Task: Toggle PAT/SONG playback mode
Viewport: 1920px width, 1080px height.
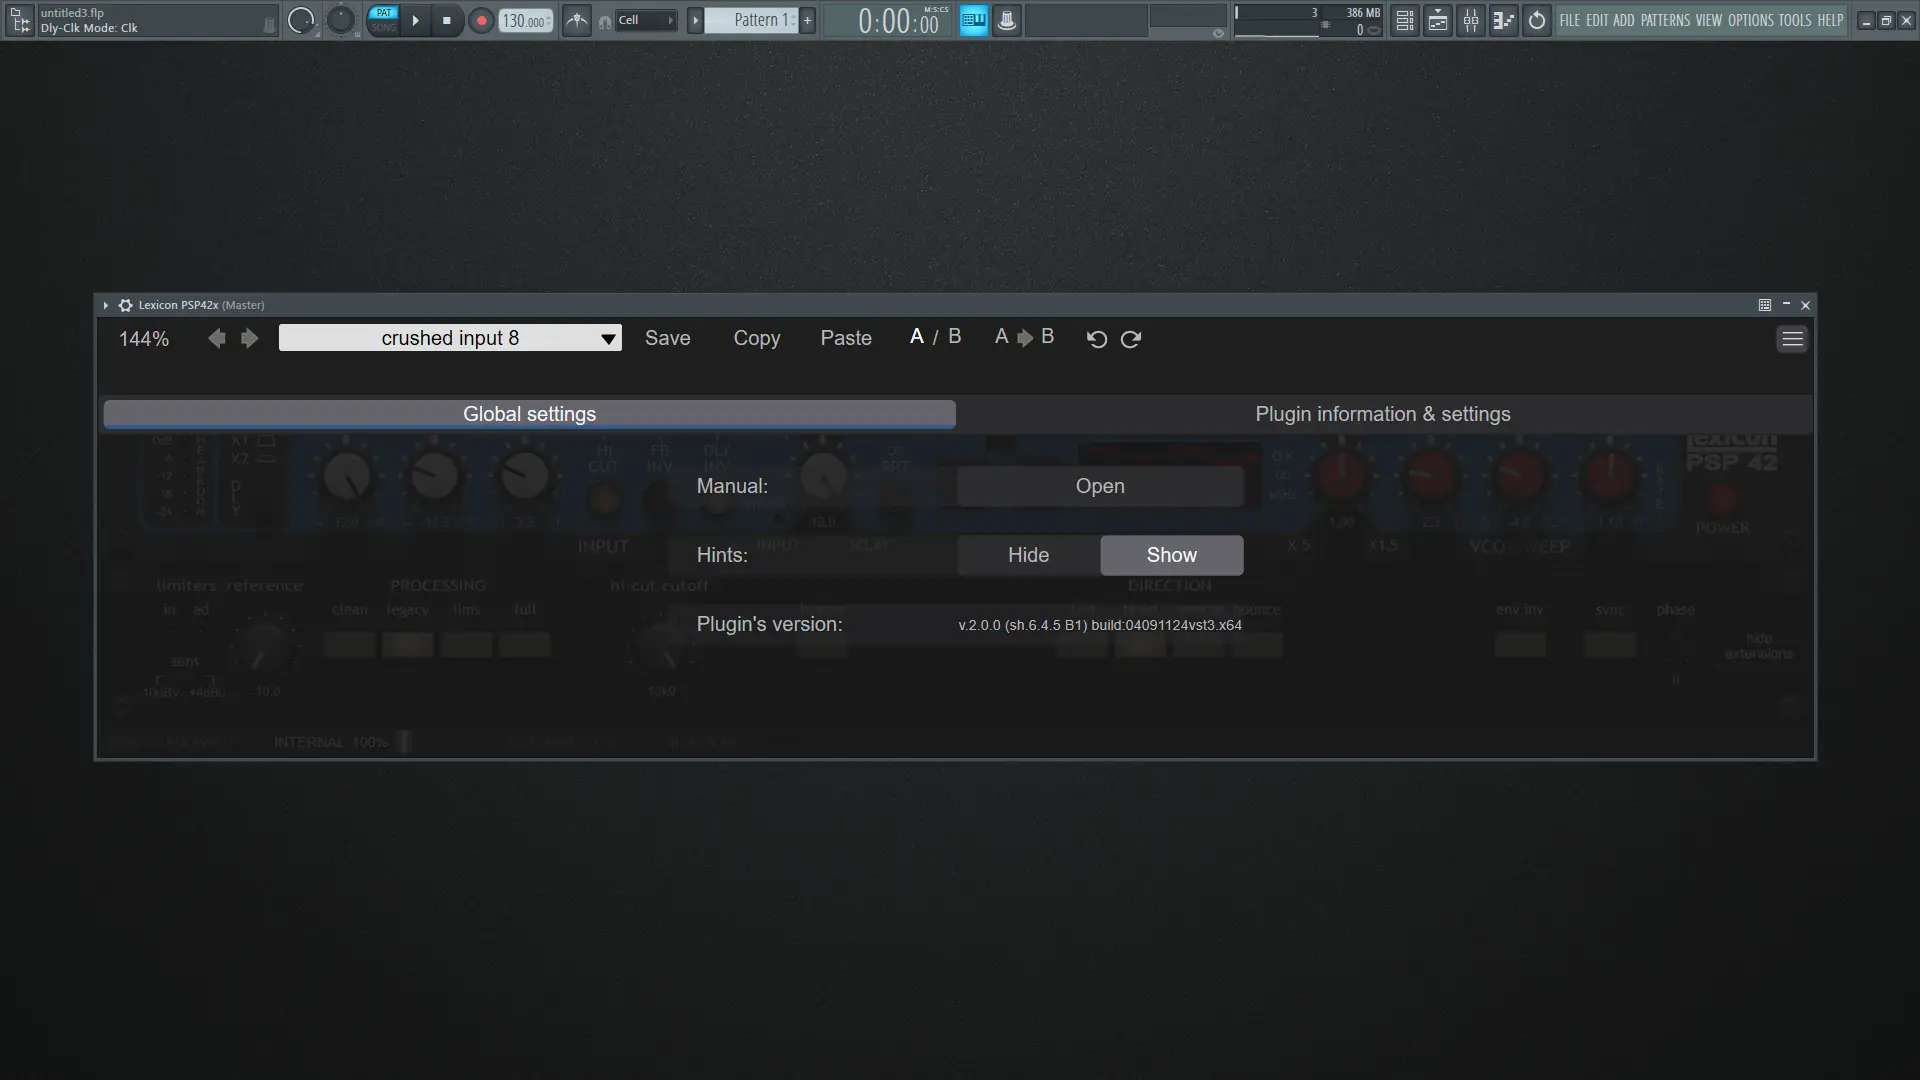Action: pyautogui.click(x=384, y=20)
